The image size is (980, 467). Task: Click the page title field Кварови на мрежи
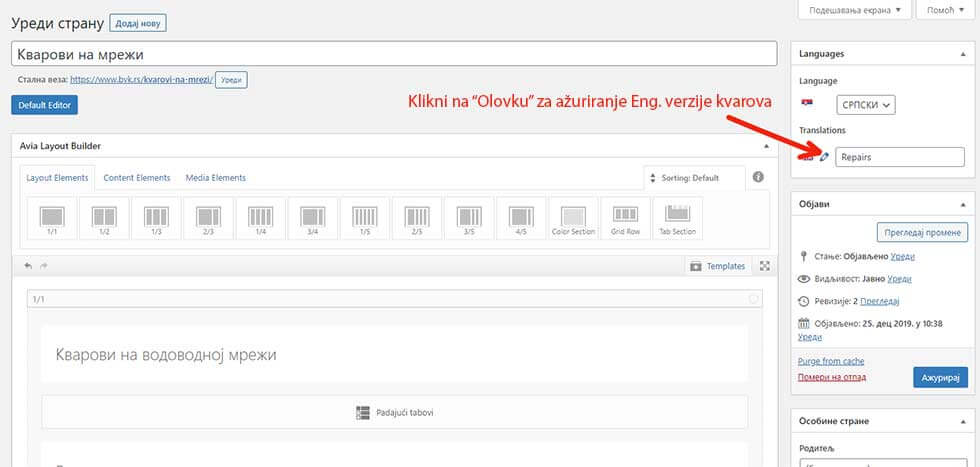(x=394, y=54)
